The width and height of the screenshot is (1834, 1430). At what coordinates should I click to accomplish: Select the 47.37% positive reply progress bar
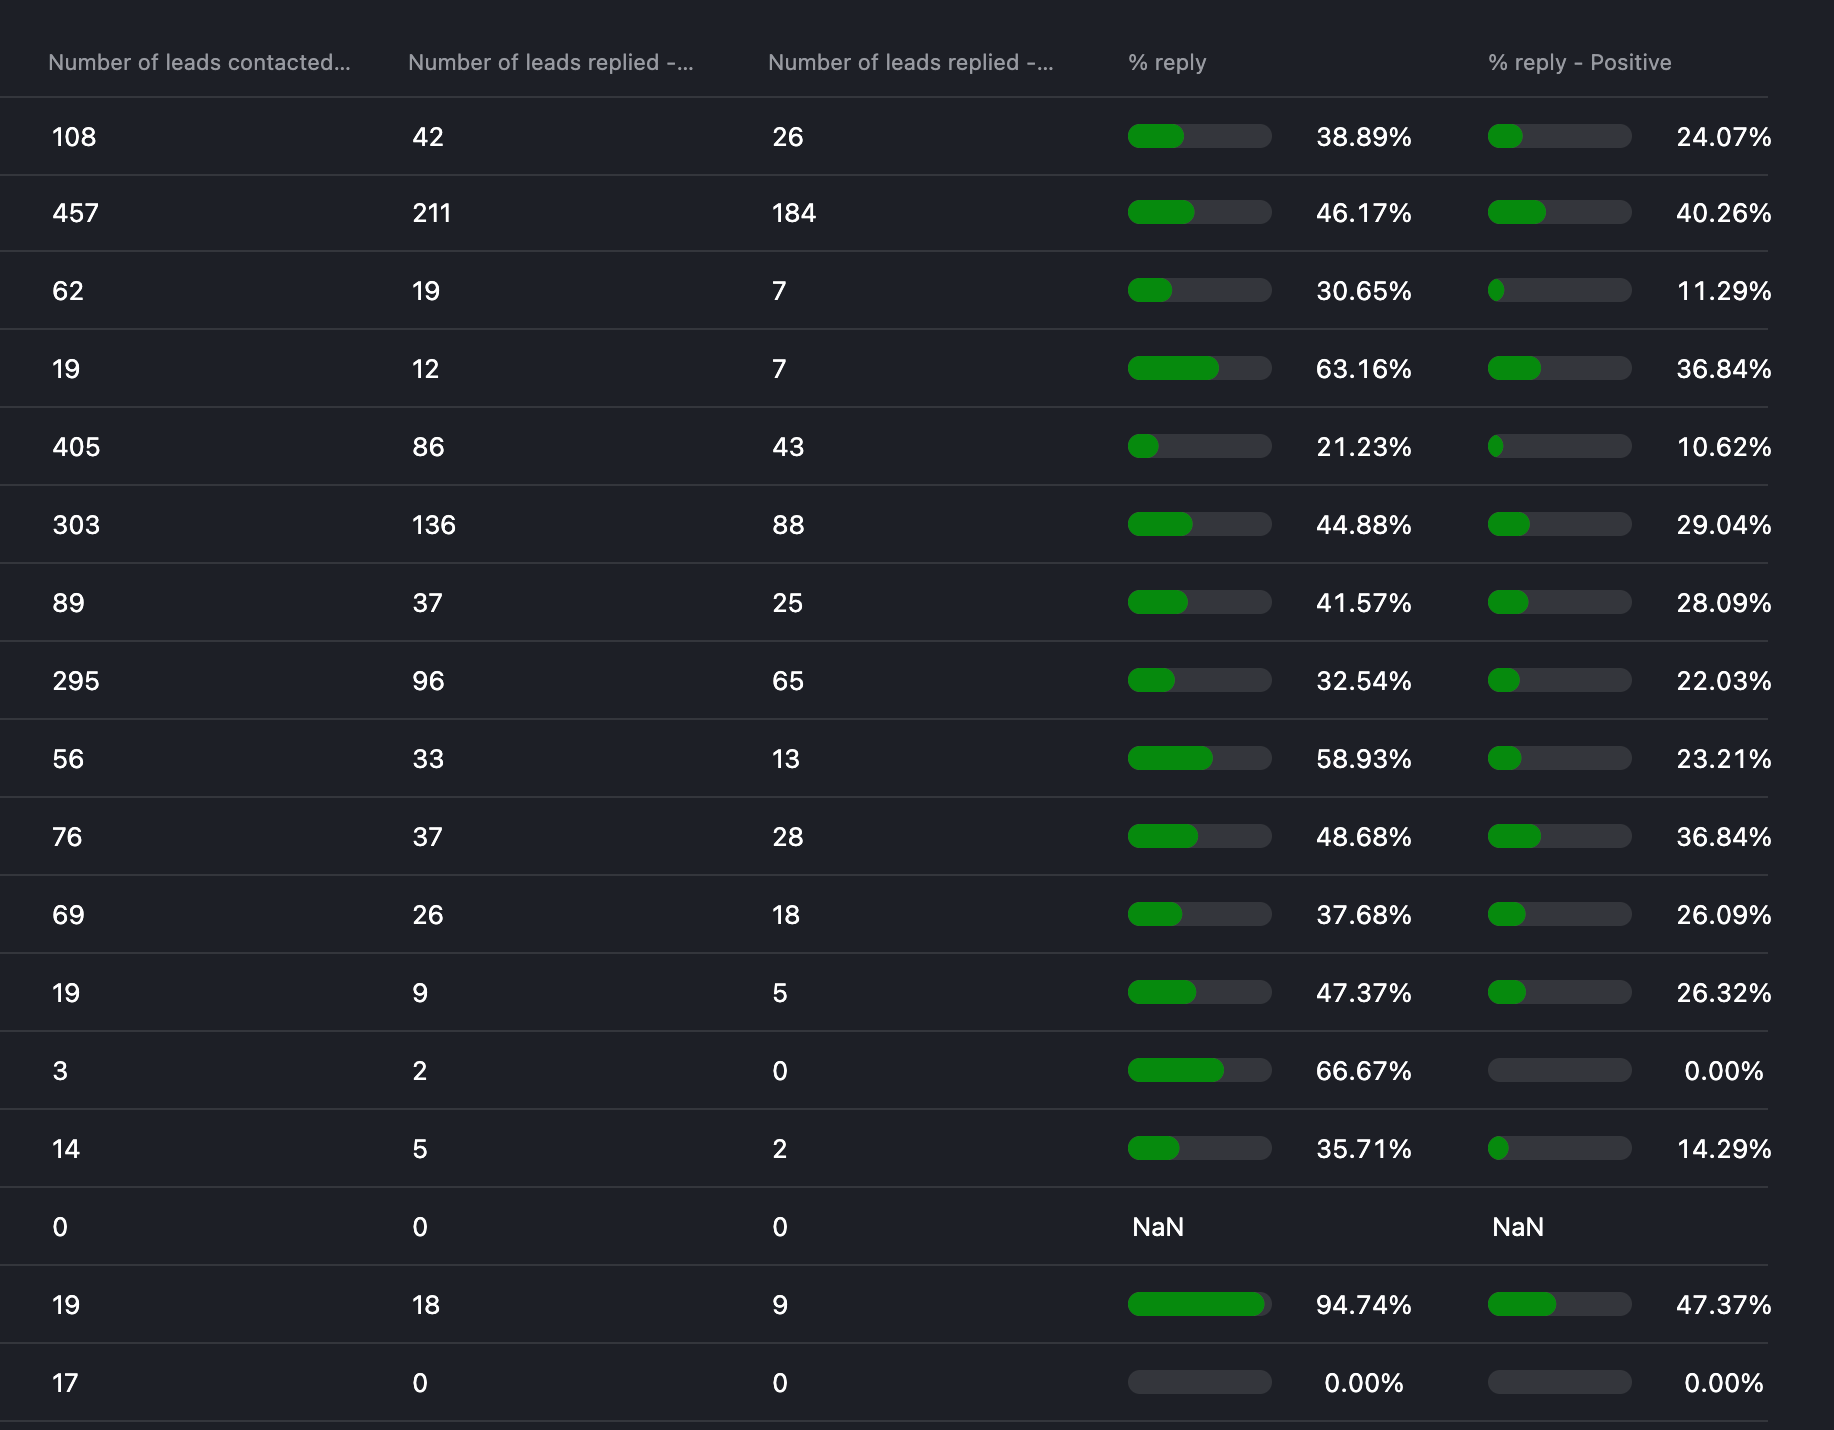(x=1559, y=1304)
